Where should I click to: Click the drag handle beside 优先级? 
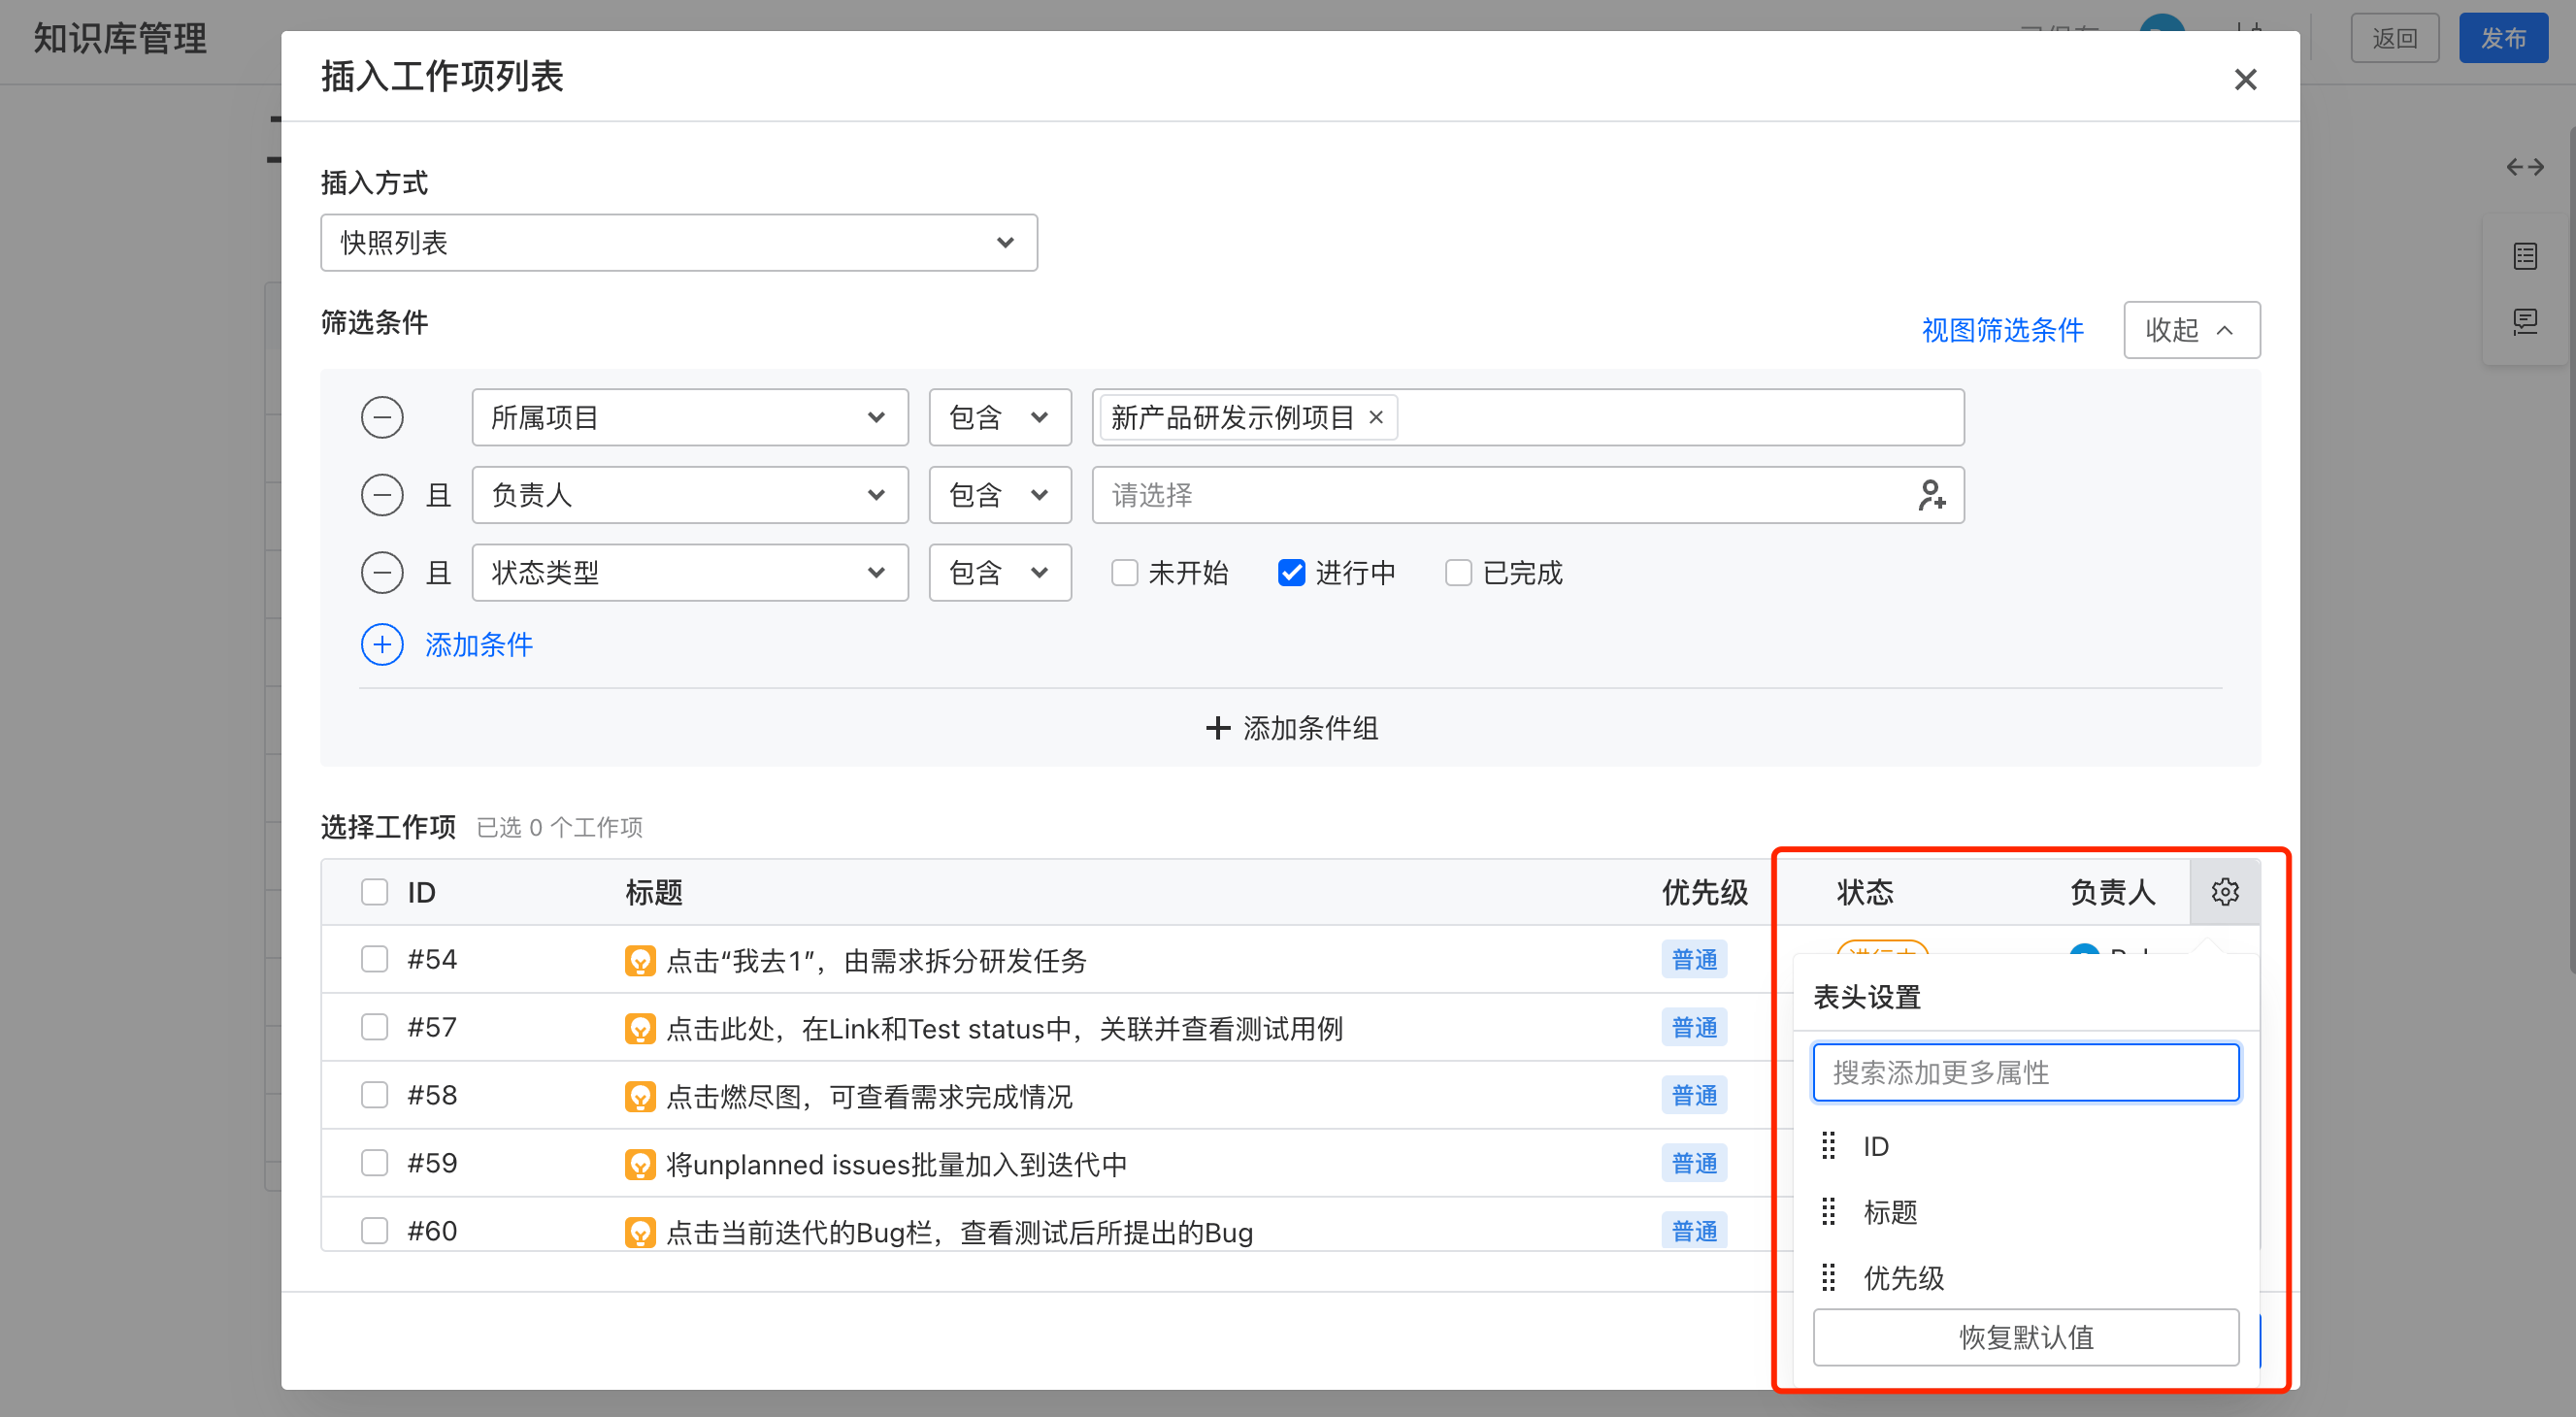pos(1829,1277)
